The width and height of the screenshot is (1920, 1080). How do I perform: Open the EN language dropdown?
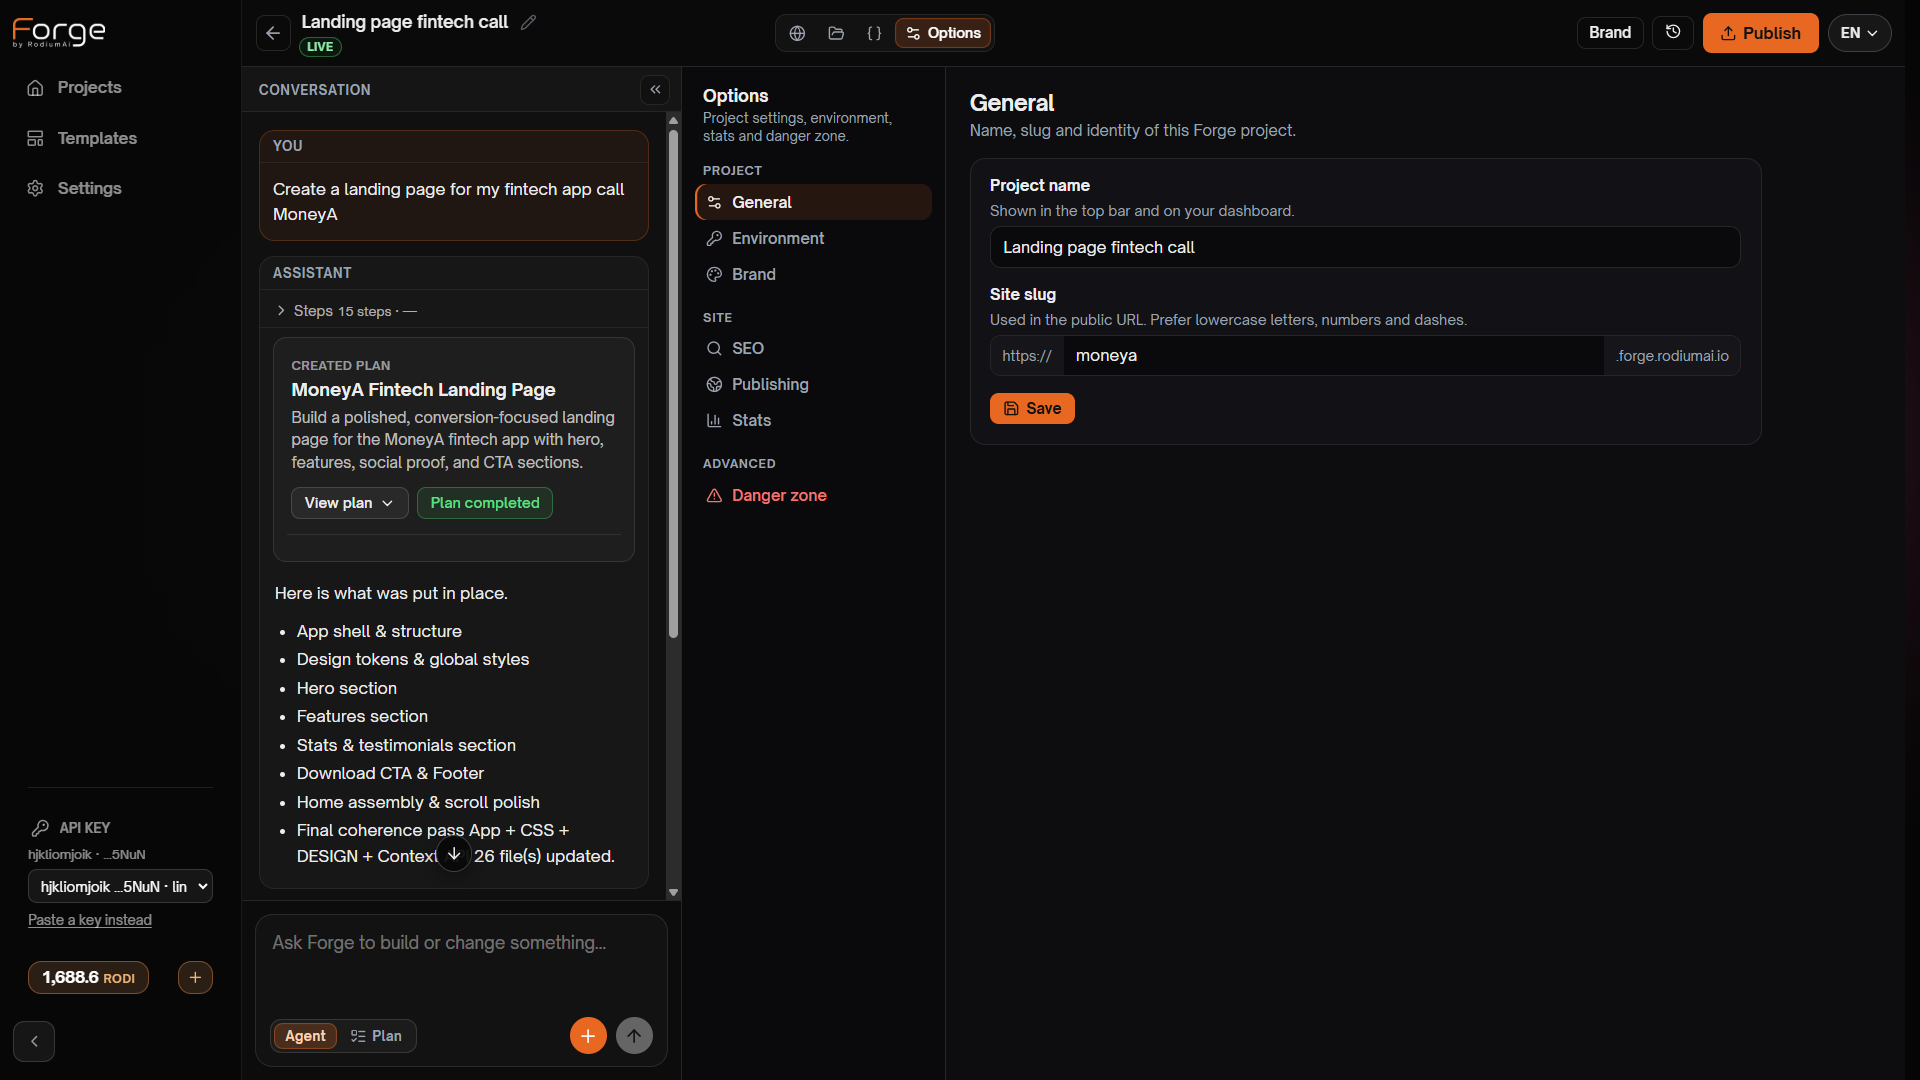(x=1859, y=33)
